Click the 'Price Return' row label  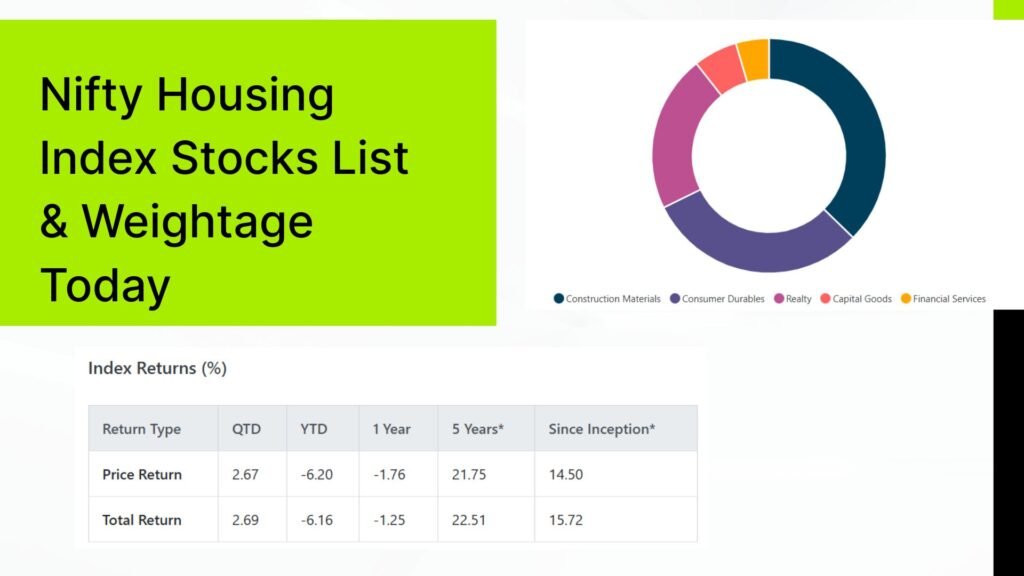point(142,475)
